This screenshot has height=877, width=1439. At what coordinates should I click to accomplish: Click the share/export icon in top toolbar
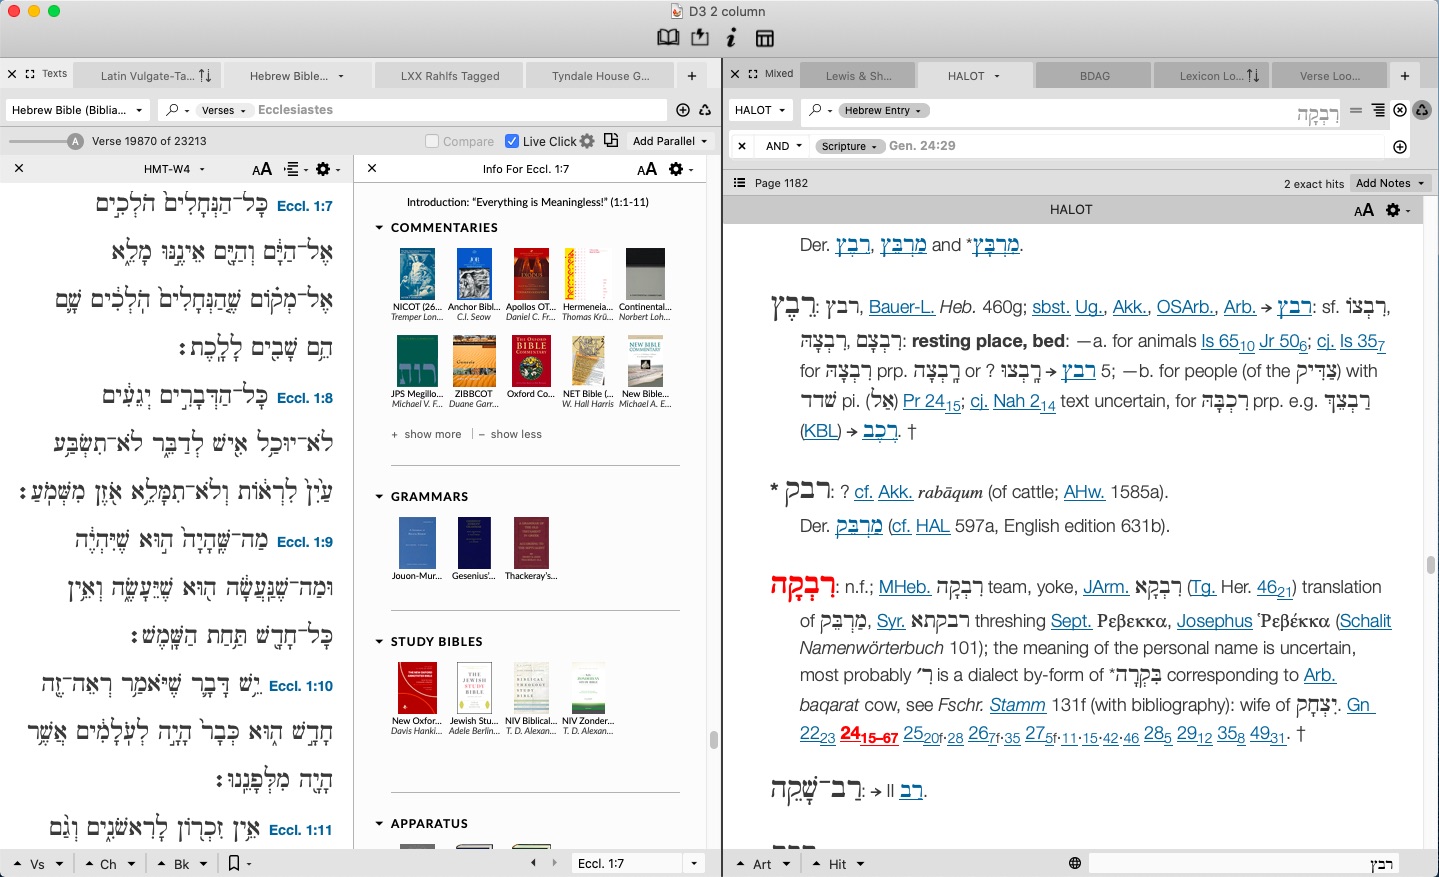click(x=700, y=38)
